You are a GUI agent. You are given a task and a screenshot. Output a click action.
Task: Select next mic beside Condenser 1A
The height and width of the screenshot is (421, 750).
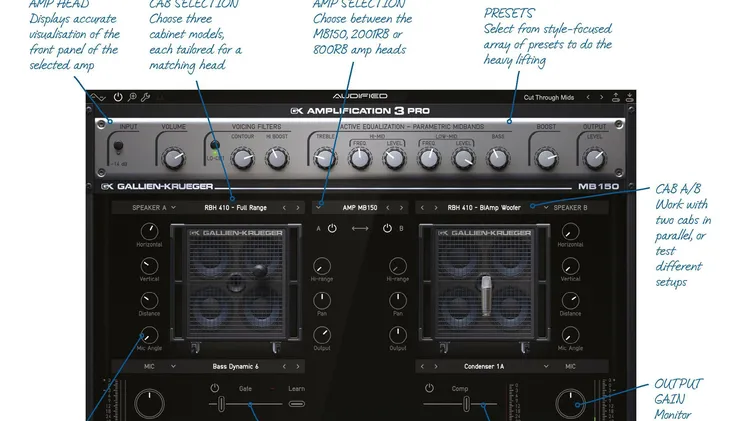click(x=436, y=366)
